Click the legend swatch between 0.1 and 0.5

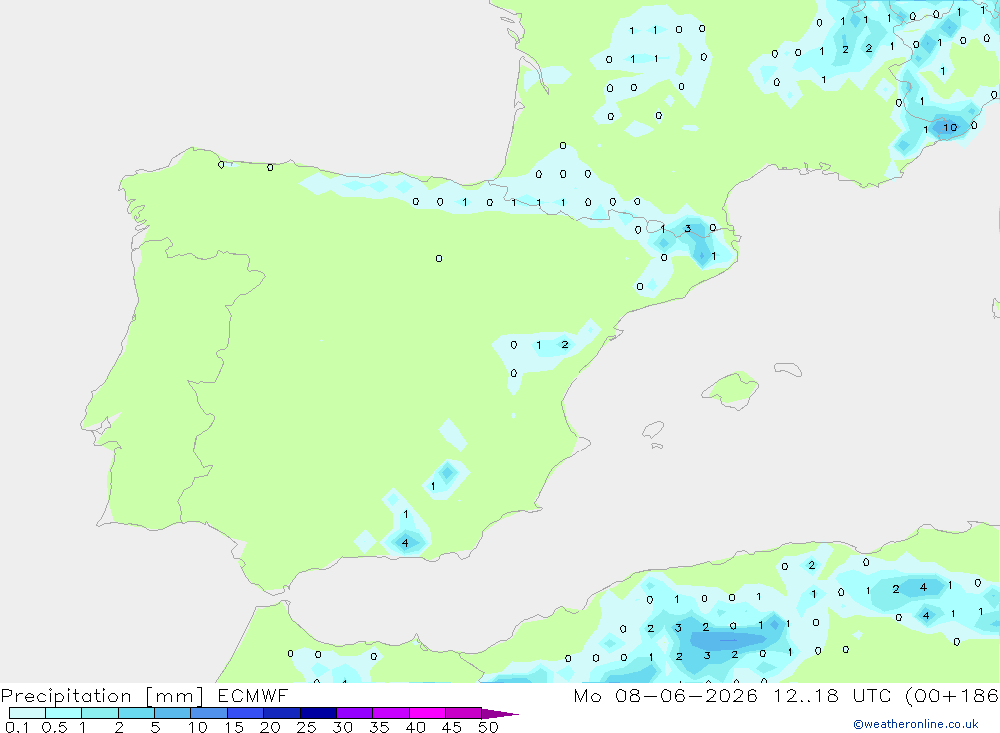27,713
